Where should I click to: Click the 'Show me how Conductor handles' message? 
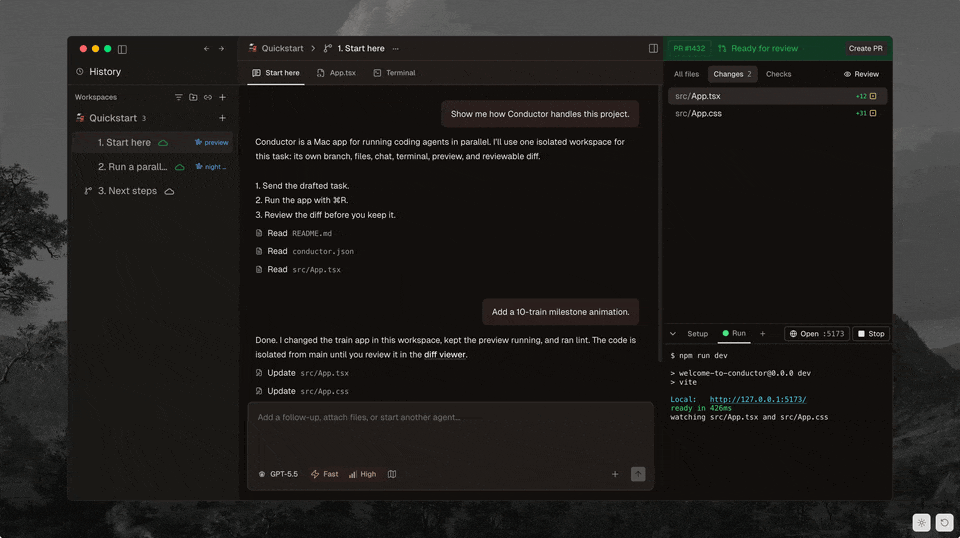(540, 114)
